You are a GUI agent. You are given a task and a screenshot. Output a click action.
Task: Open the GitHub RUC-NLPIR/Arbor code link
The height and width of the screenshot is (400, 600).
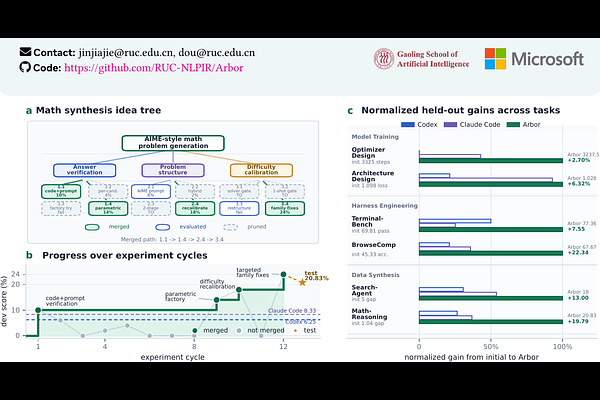coord(153,68)
